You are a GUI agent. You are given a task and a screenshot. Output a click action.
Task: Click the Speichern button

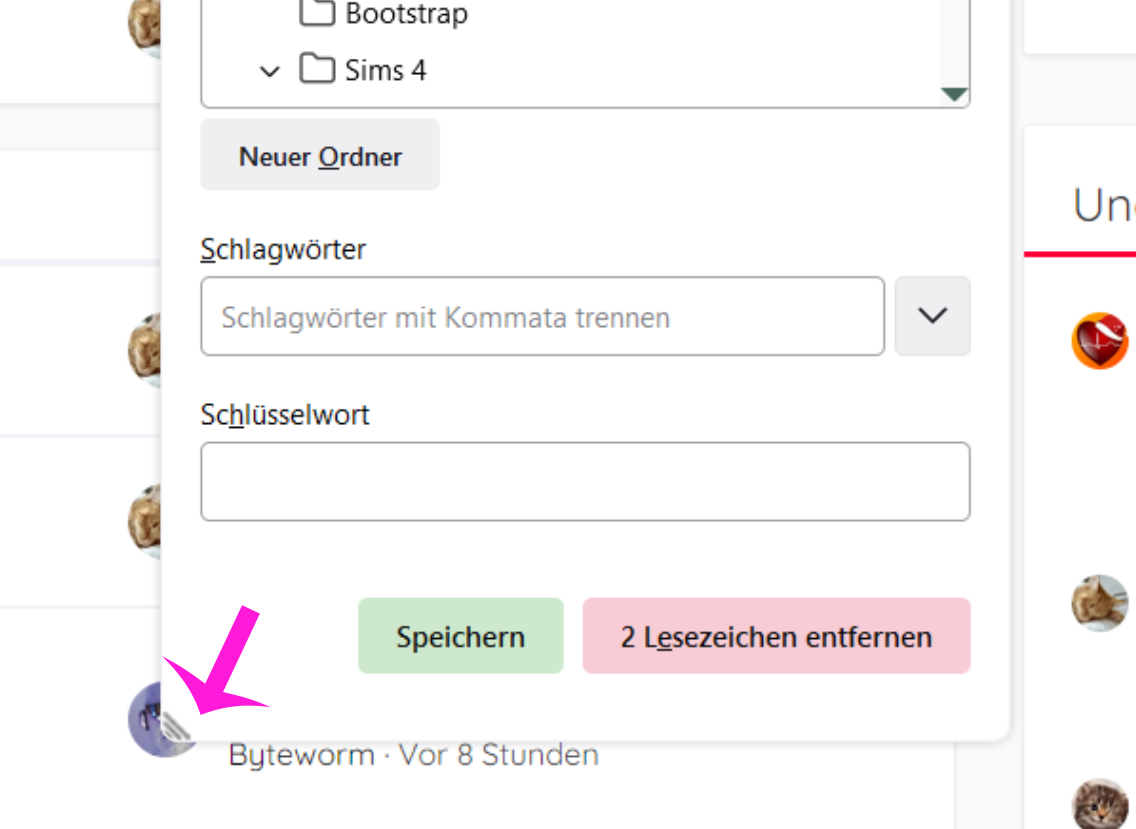(460, 636)
